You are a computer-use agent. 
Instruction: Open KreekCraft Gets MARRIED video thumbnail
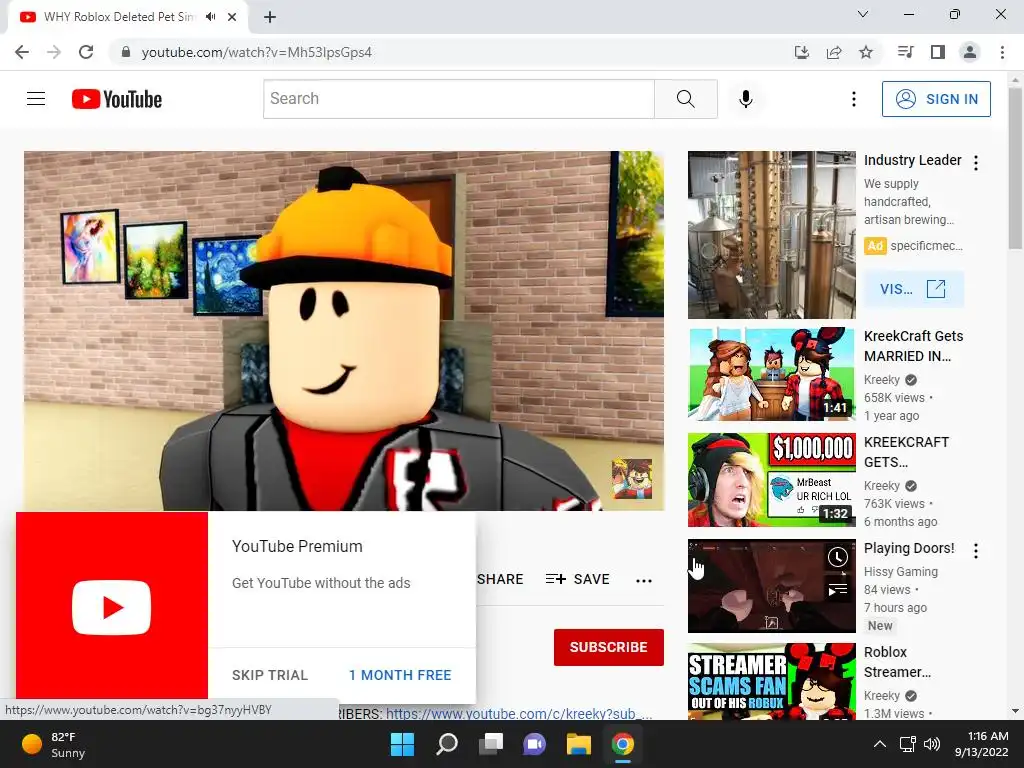[772, 374]
